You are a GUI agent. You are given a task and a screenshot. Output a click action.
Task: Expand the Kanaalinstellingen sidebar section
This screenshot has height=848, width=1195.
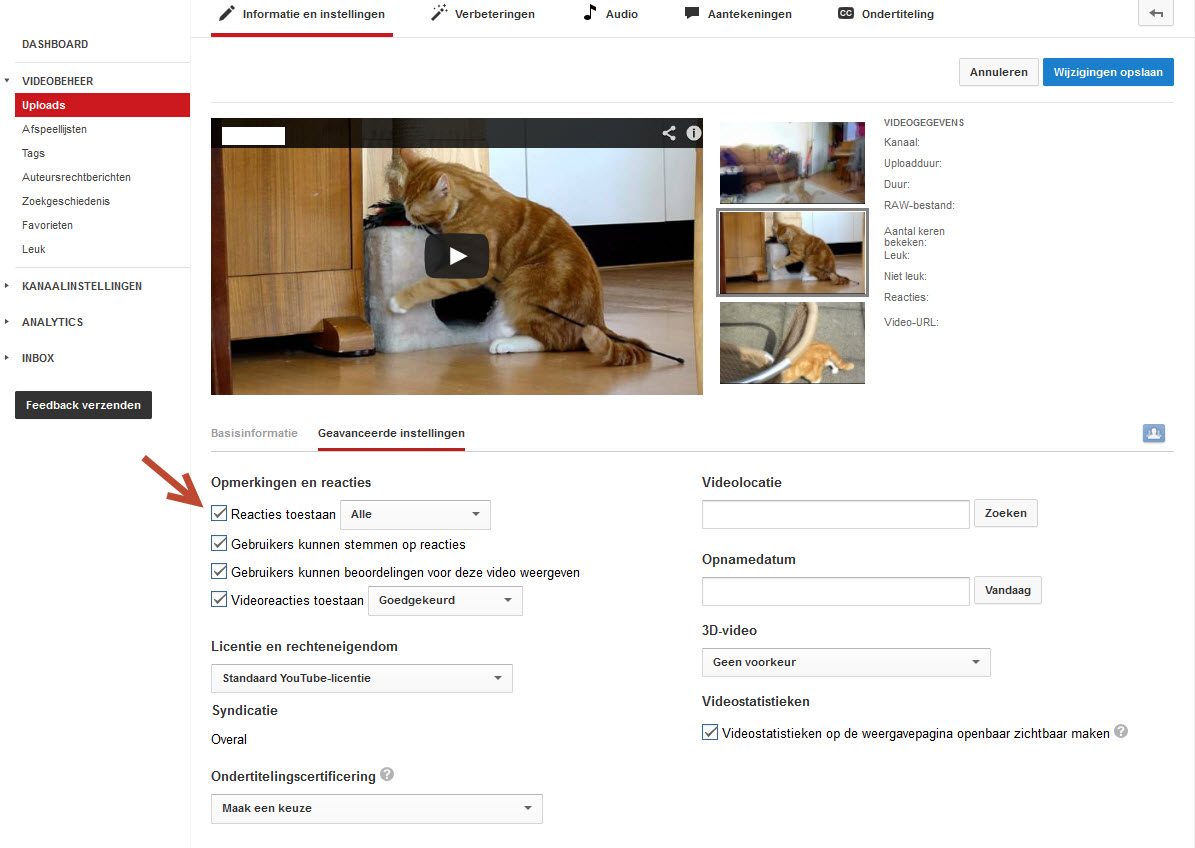coord(81,286)
